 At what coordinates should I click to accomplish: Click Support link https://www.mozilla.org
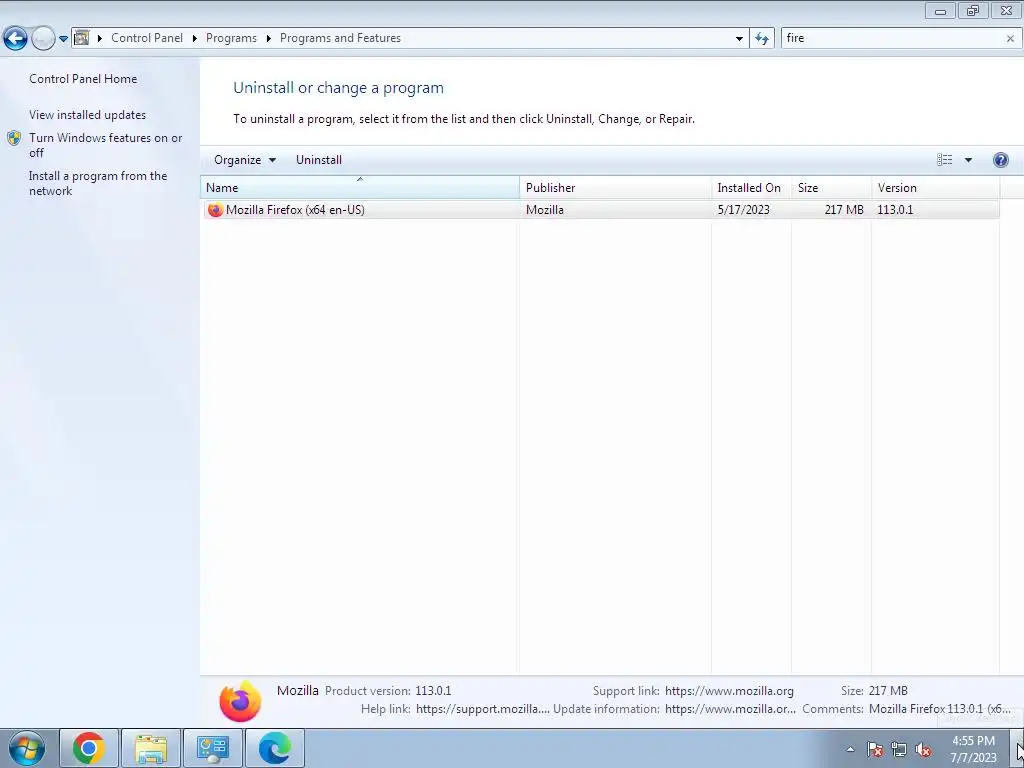pyautogui.click(x=729, y=691)
